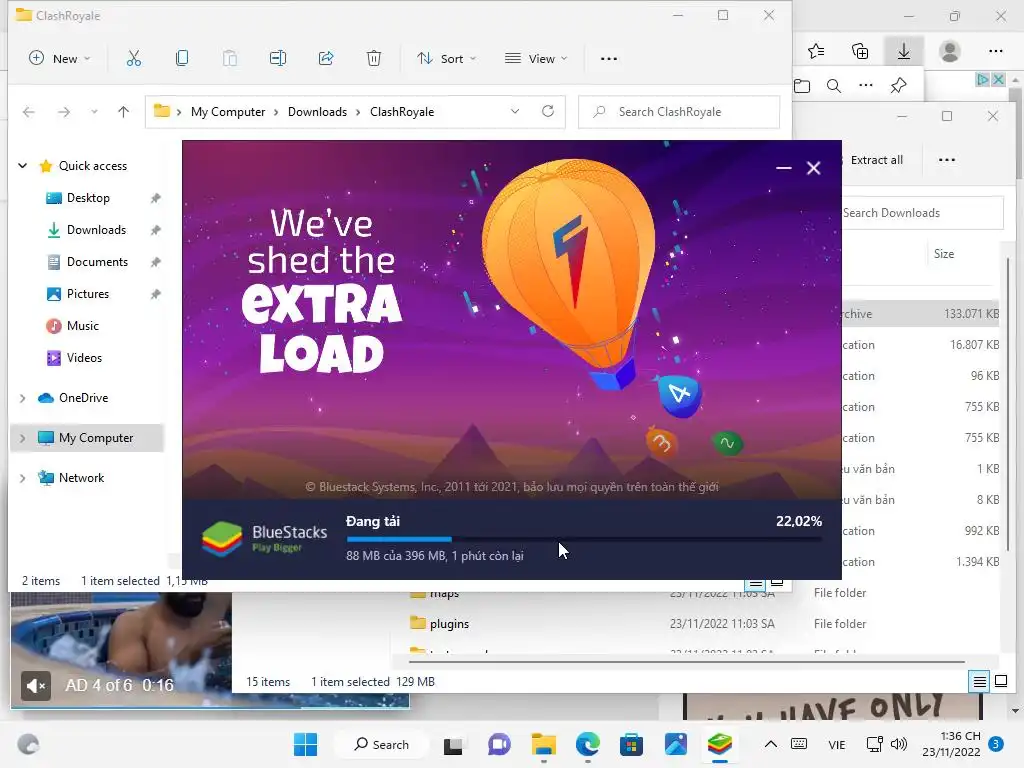Click the Paste icon in ClashRoyale toolbar
The image size is (1024, 768).
click(230, 59)
